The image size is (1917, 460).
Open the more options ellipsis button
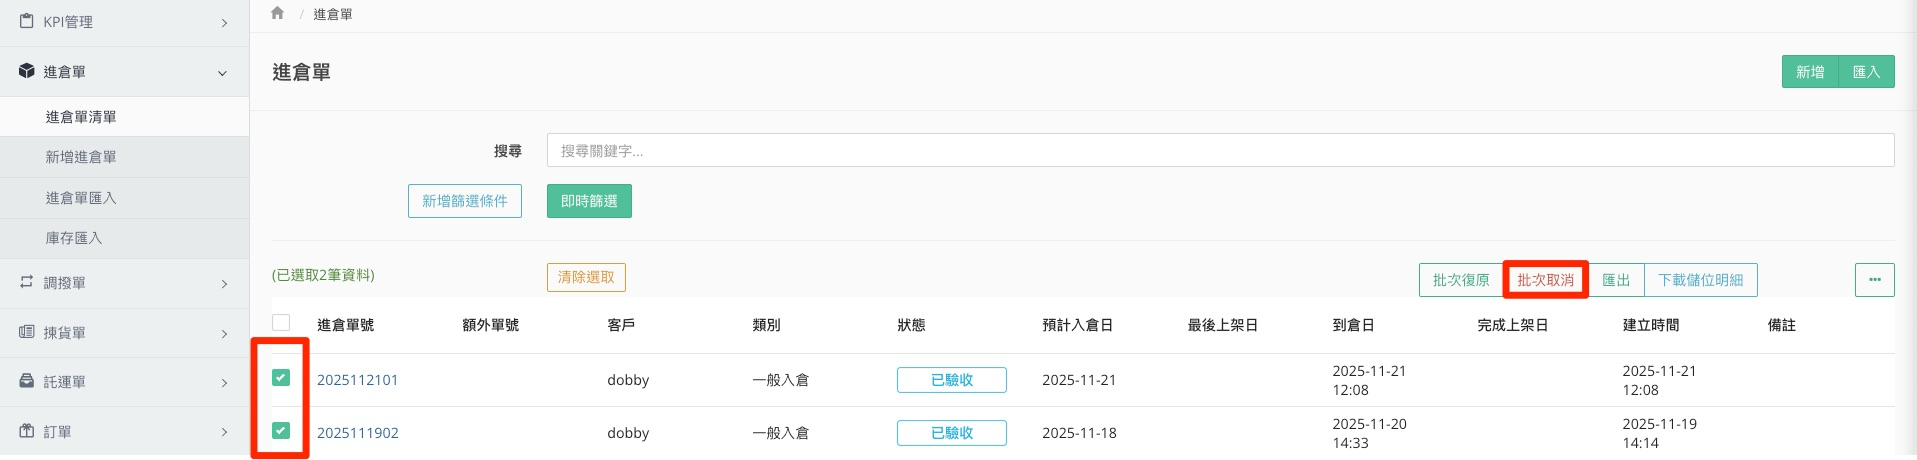tap(1874, 280)
